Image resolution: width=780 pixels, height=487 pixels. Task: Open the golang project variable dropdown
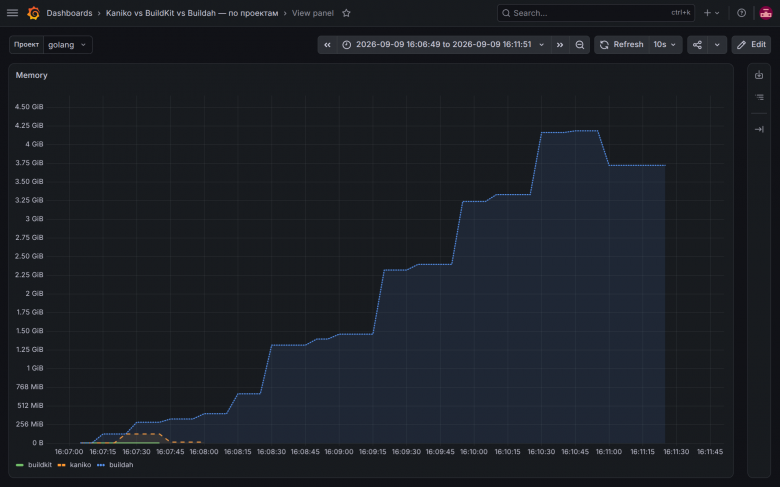pos(68,45)
